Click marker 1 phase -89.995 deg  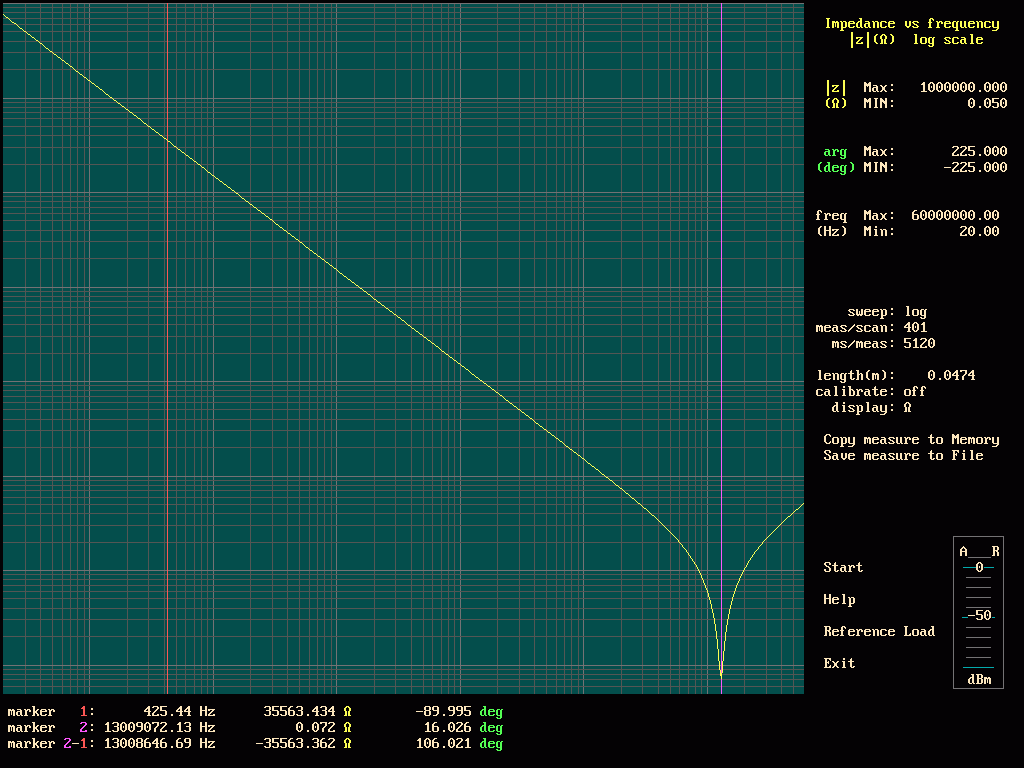(x=459, y=711)
